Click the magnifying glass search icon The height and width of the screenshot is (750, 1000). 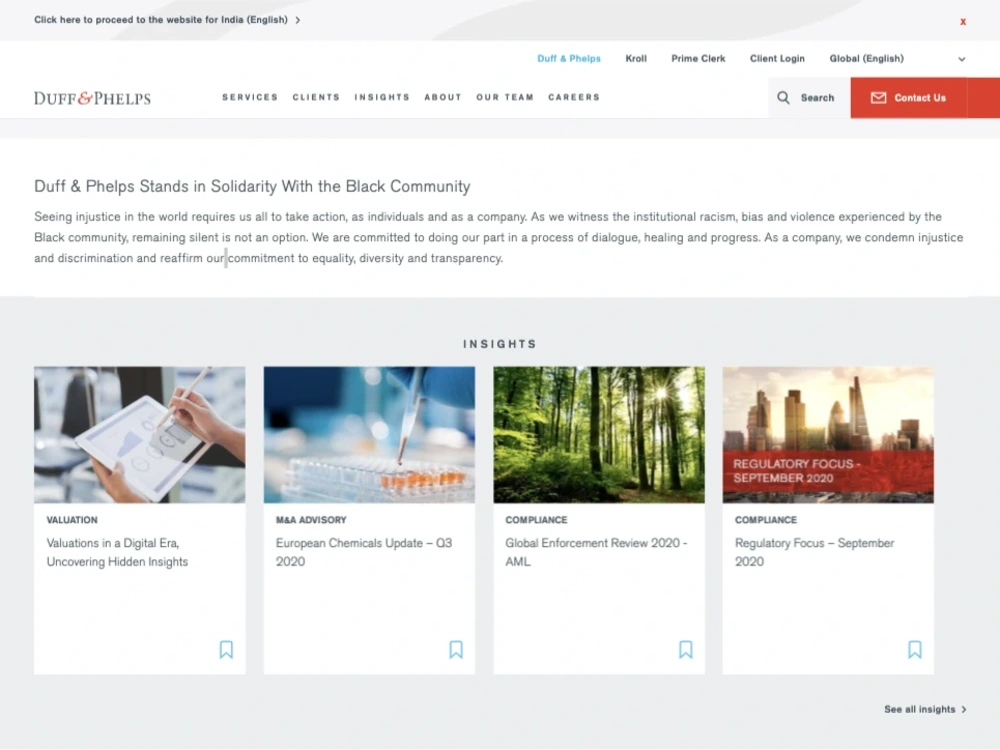pyautogui.click(x=783, y=98)
